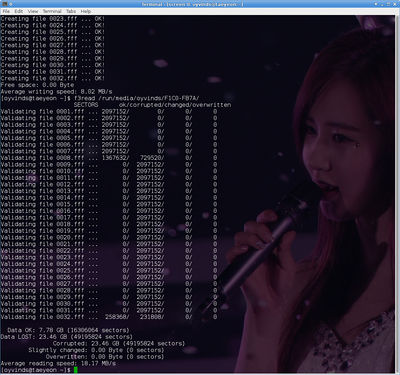The width and height of the screenshot is (400, 375).
Task: Open the Help menu
Action: 86,11
